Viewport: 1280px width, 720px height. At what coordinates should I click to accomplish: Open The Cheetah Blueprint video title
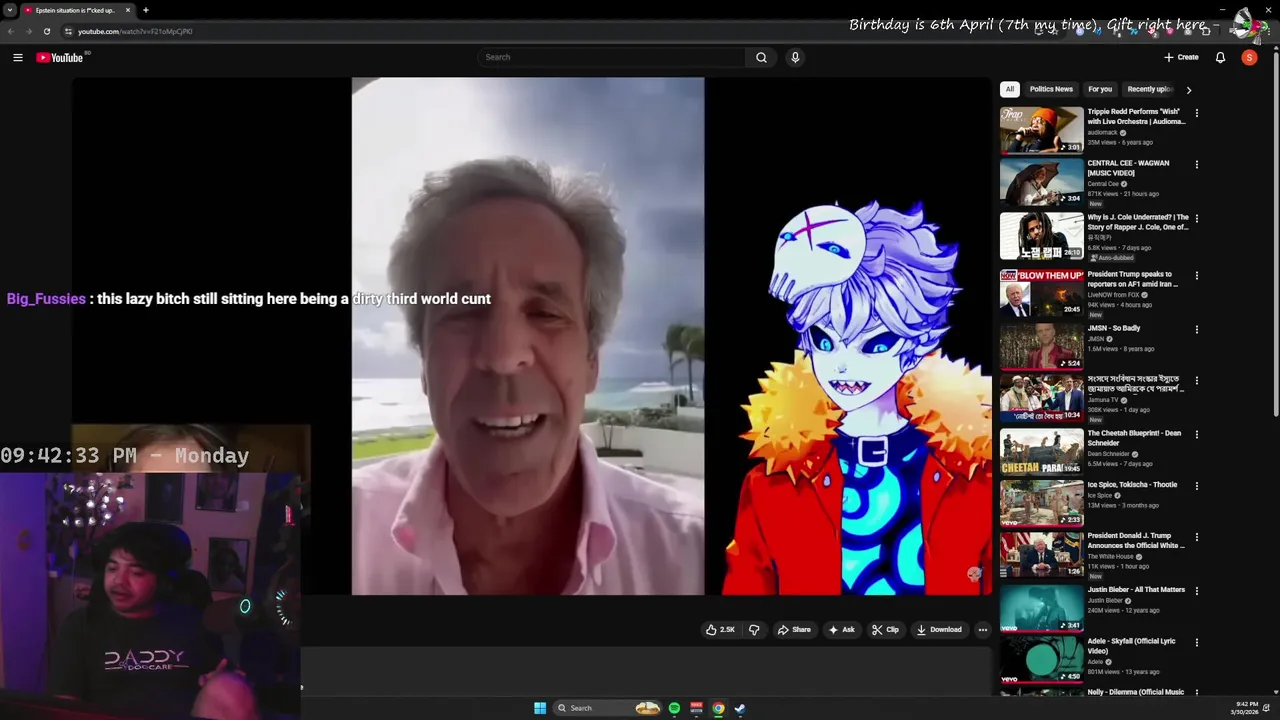(1135, 438)
